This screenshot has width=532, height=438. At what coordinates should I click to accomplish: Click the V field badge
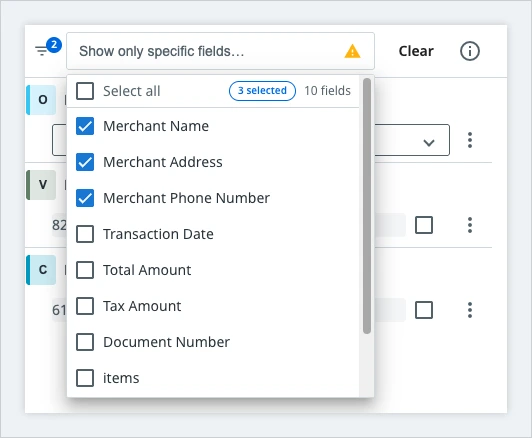[x=41, y=185]
